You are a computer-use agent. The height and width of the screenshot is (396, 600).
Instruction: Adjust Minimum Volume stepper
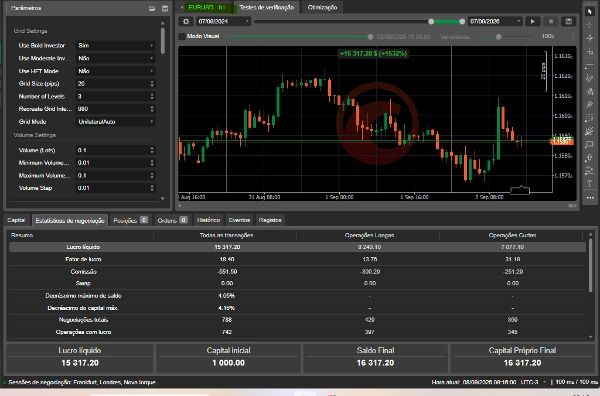tap(152, 163)
